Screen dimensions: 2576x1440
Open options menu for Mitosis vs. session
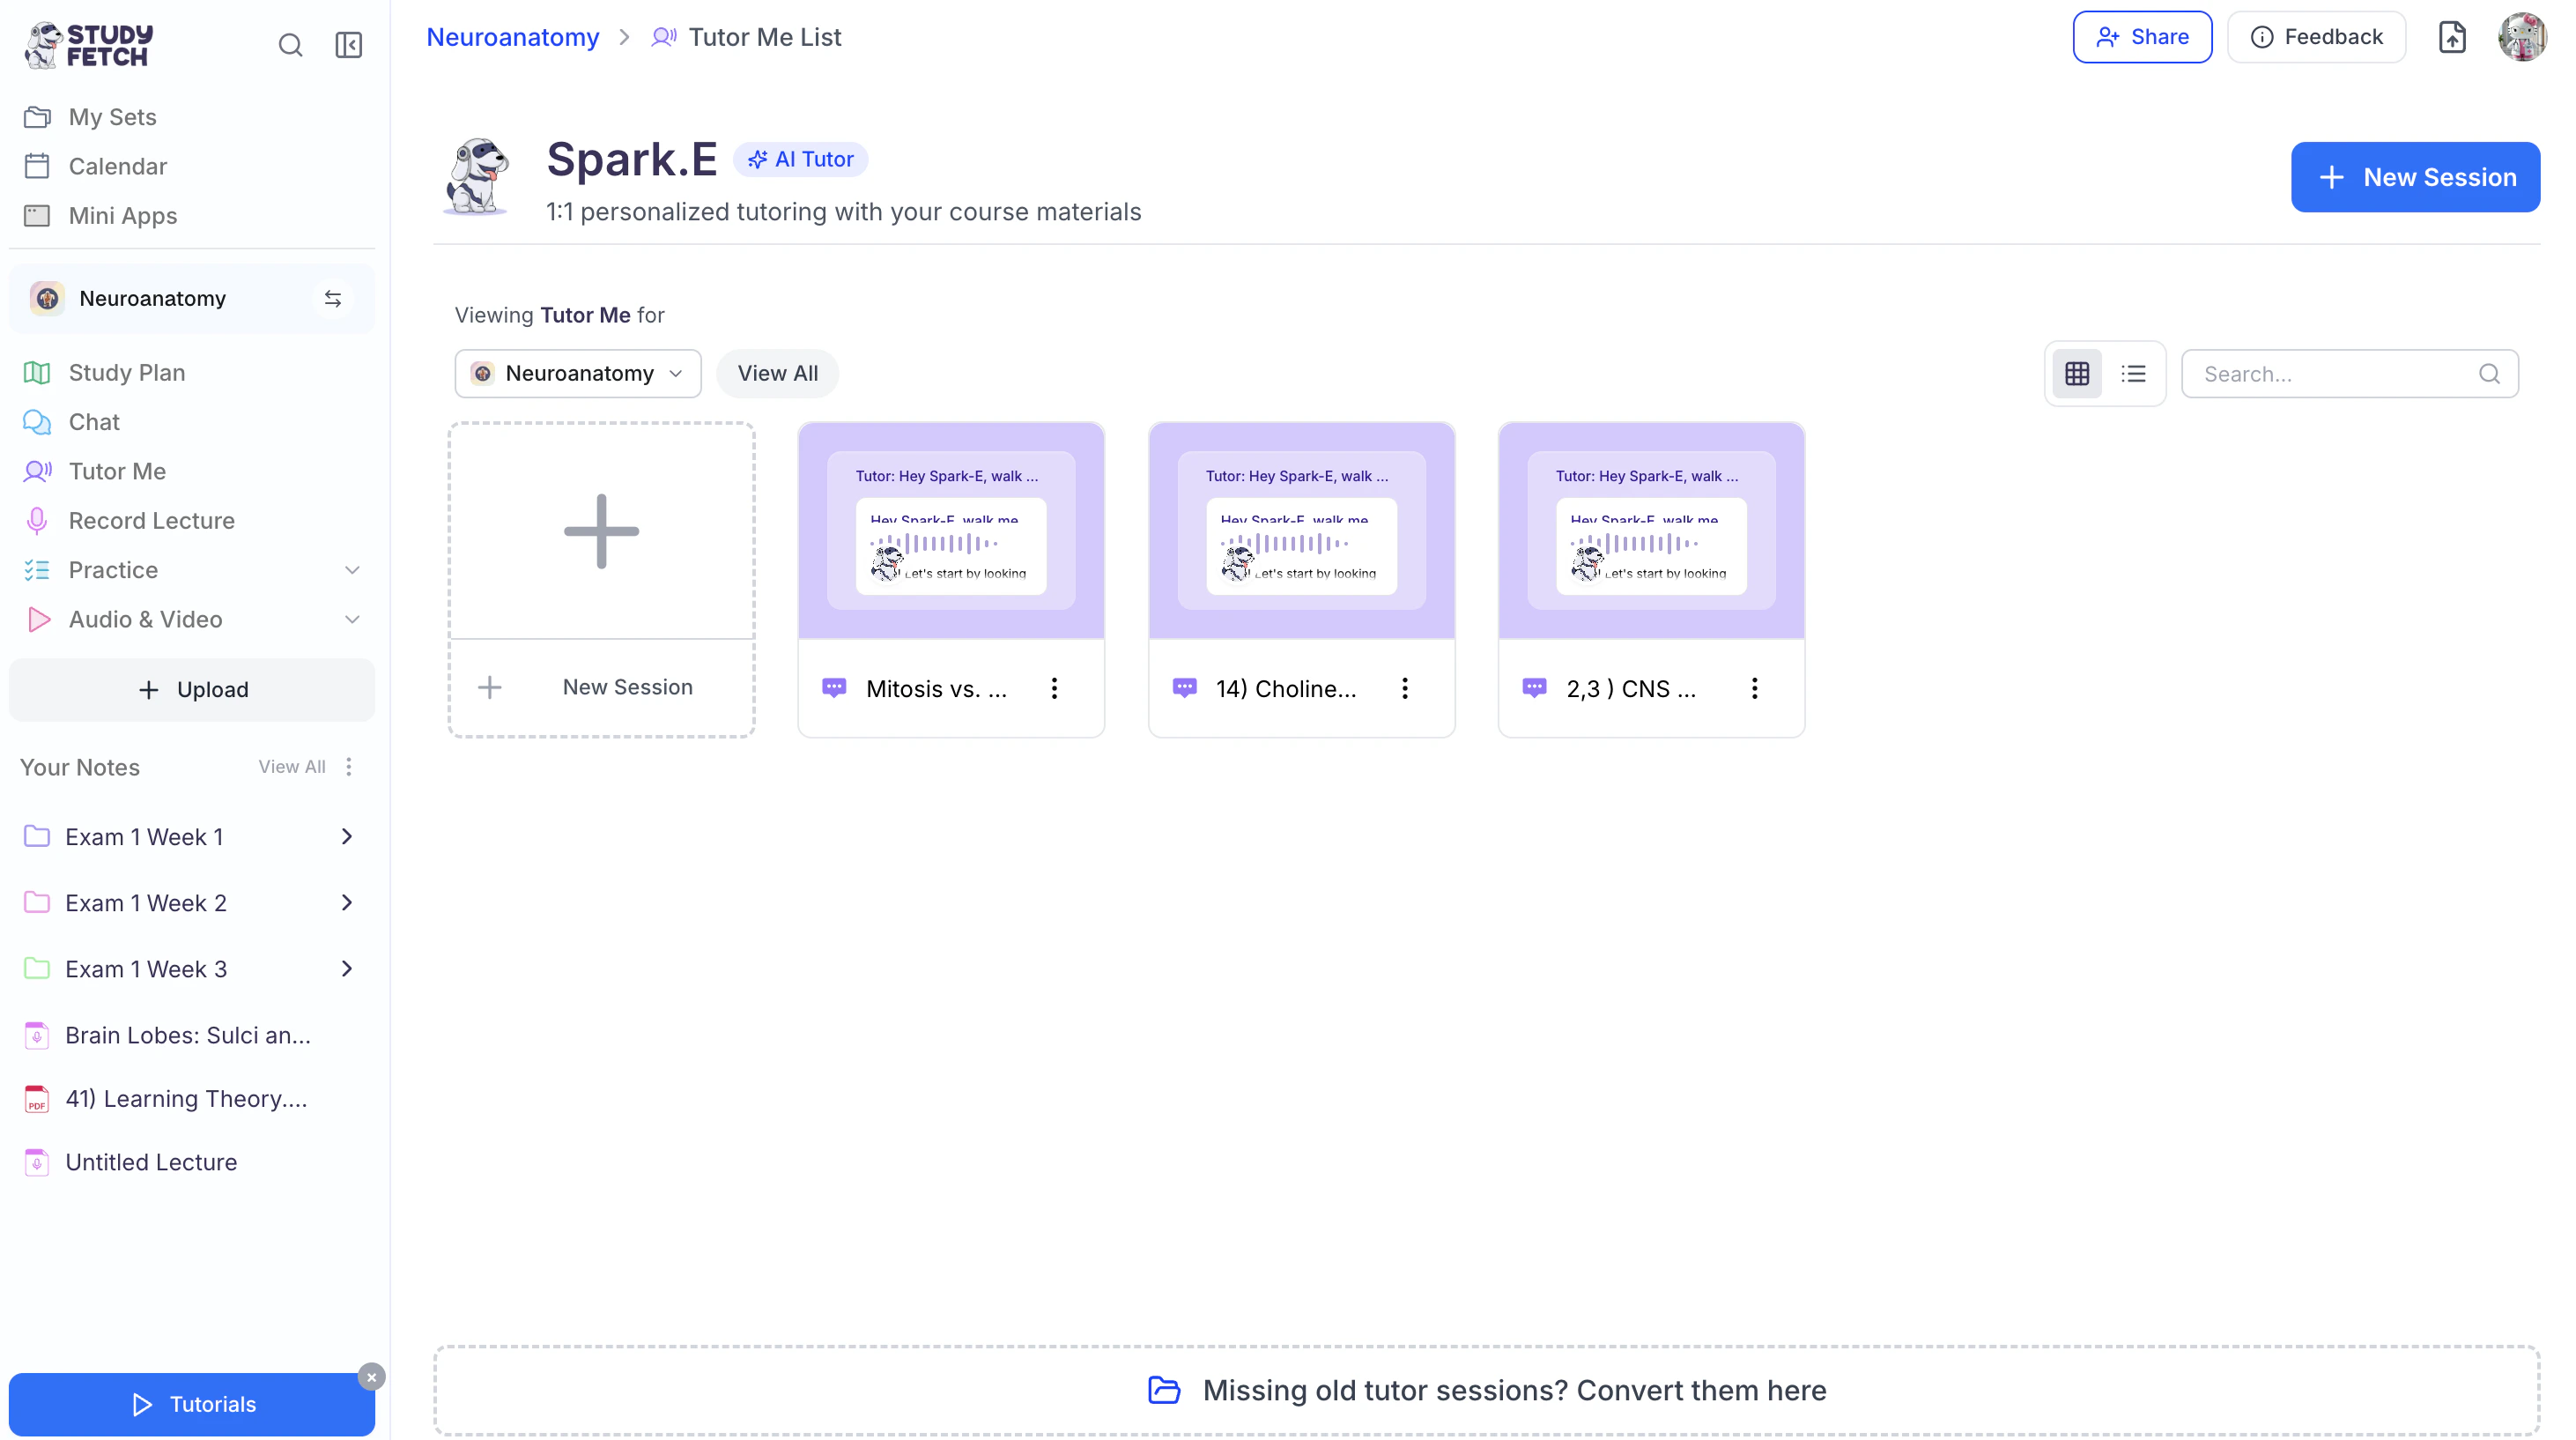point(1054,688)
